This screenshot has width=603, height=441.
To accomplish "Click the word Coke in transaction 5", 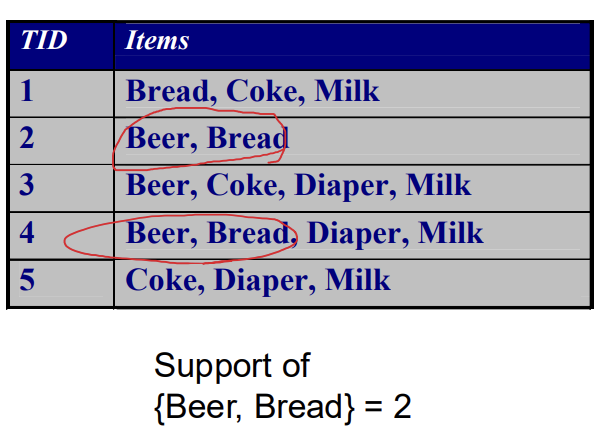I will (162, 280).
